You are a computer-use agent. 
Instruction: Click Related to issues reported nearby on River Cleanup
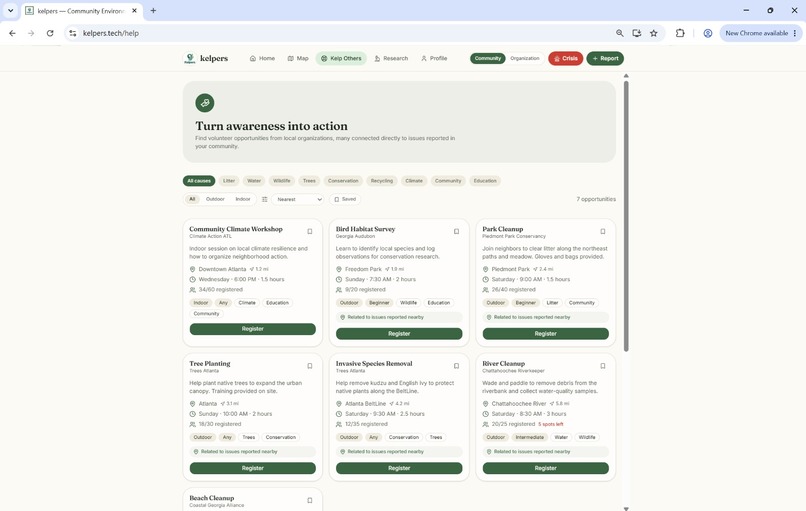click(x=545, y=452)
